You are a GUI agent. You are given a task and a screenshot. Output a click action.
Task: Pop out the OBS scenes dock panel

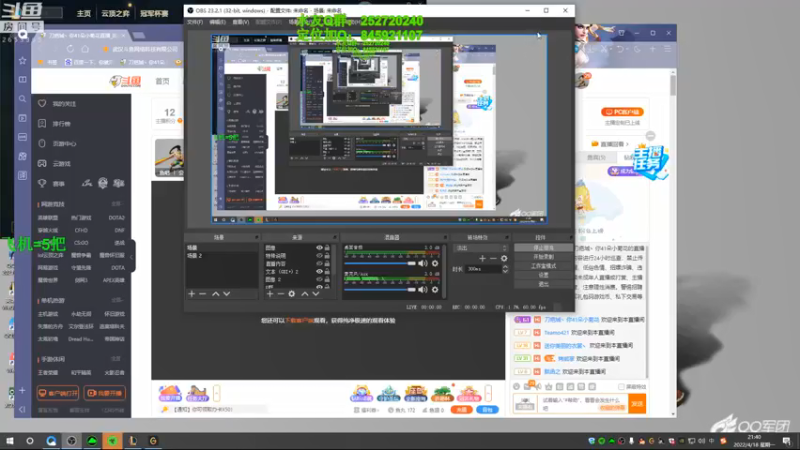tap(257, 238)
